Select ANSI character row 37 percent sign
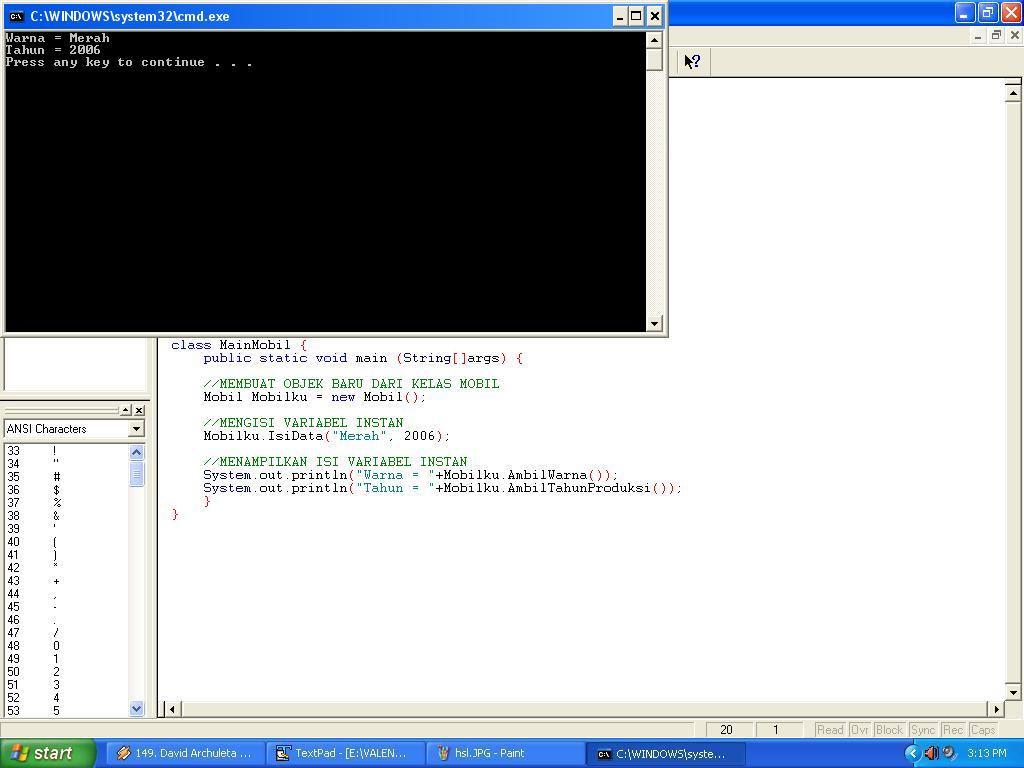This screenshot has width=1024, height=768. pos(65,503)
